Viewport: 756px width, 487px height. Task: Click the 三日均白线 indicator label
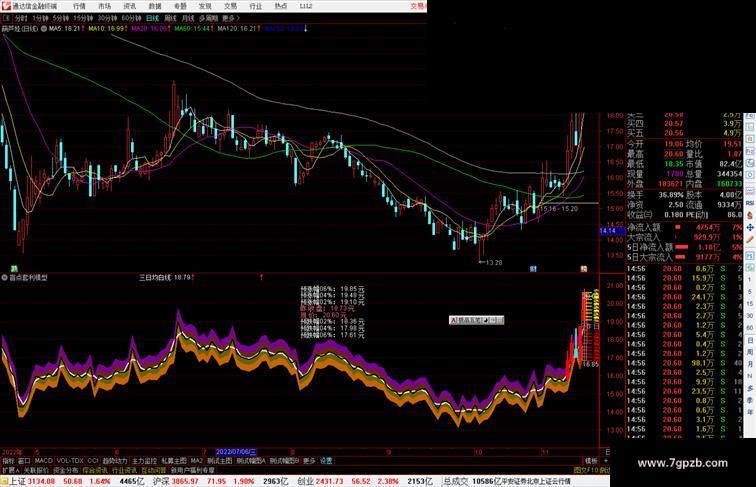coord(155,277)
